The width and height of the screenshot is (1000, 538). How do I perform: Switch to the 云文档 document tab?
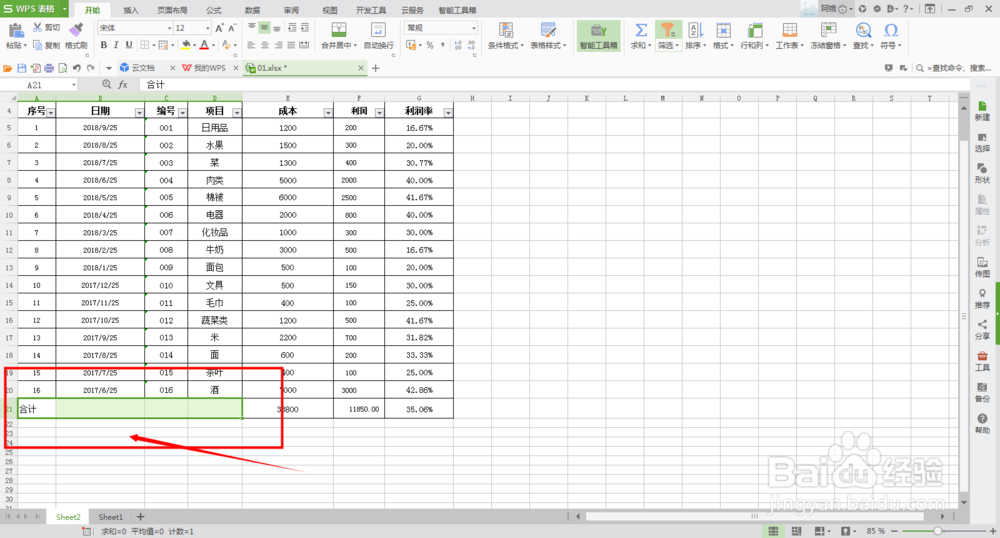click(143, 68)
